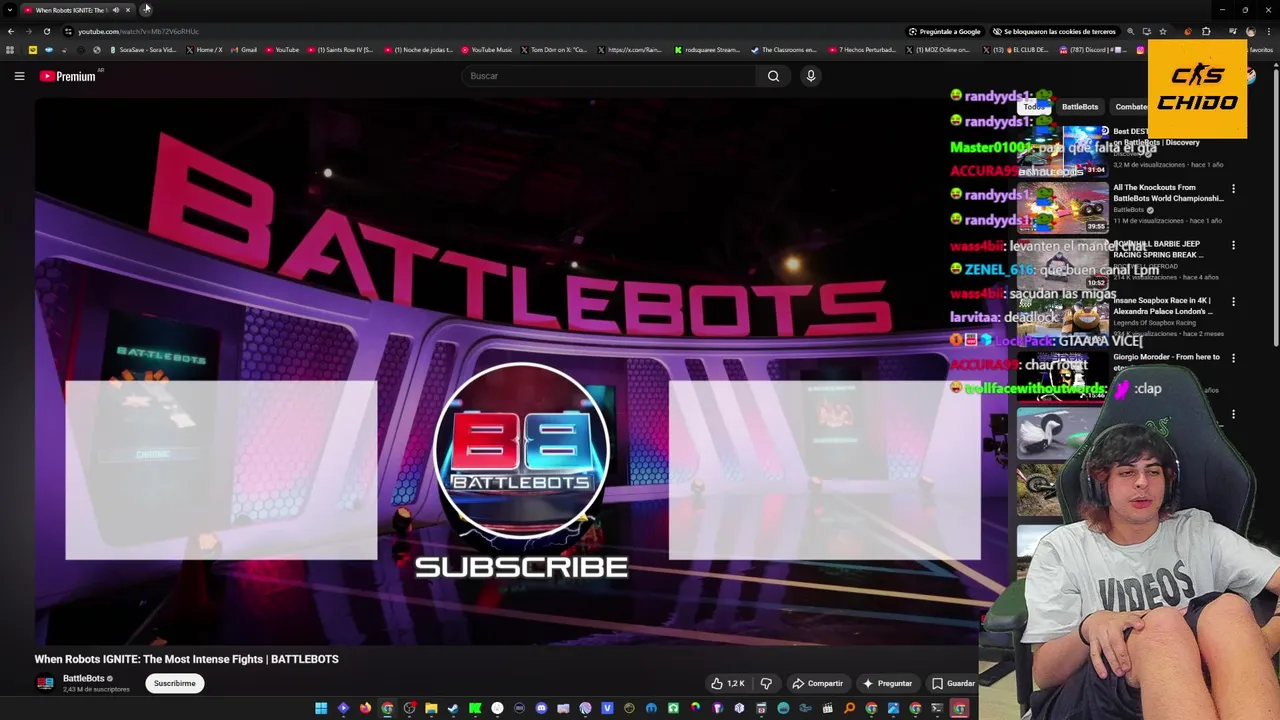The height and width of the screenshot is (720, 1280).
Task: Open Kick app from the taskbar
Action: [475, 708]
